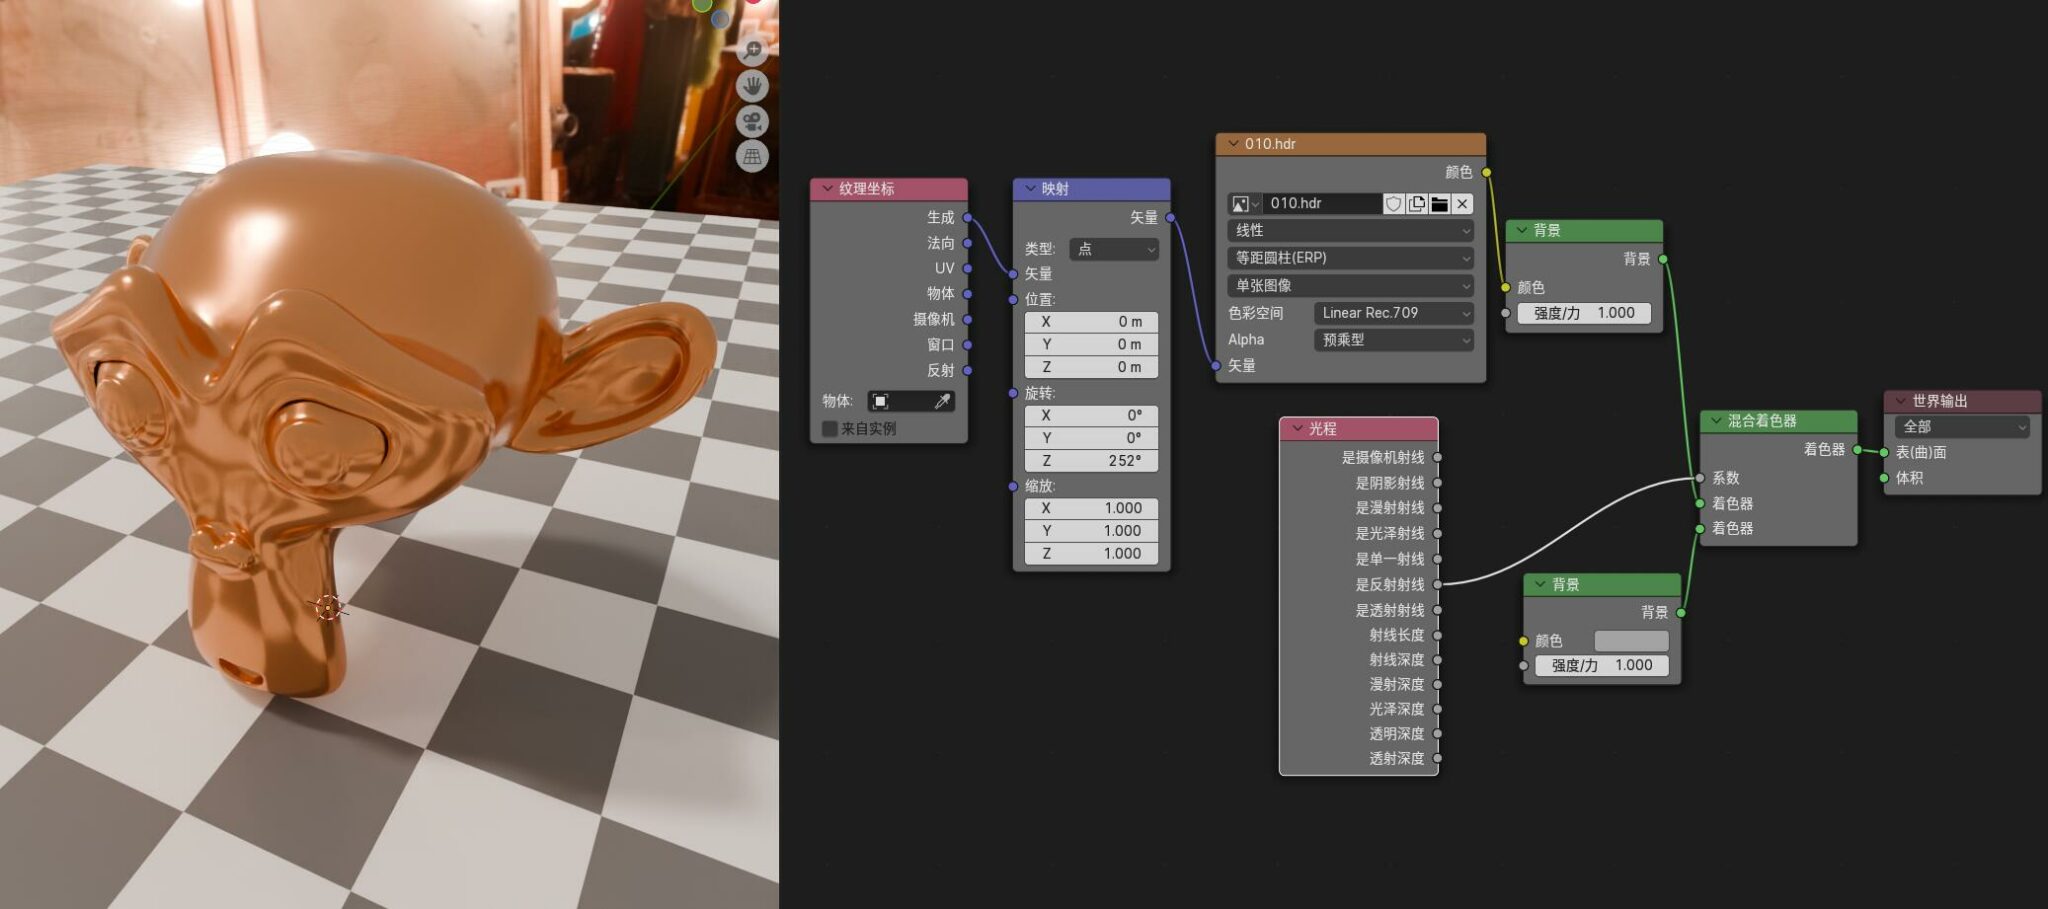This screenshot has width=2048, height=909.
Task: Enable the 来自实例 checkbox in 纹理坐标 node
Action: (829, 427)
